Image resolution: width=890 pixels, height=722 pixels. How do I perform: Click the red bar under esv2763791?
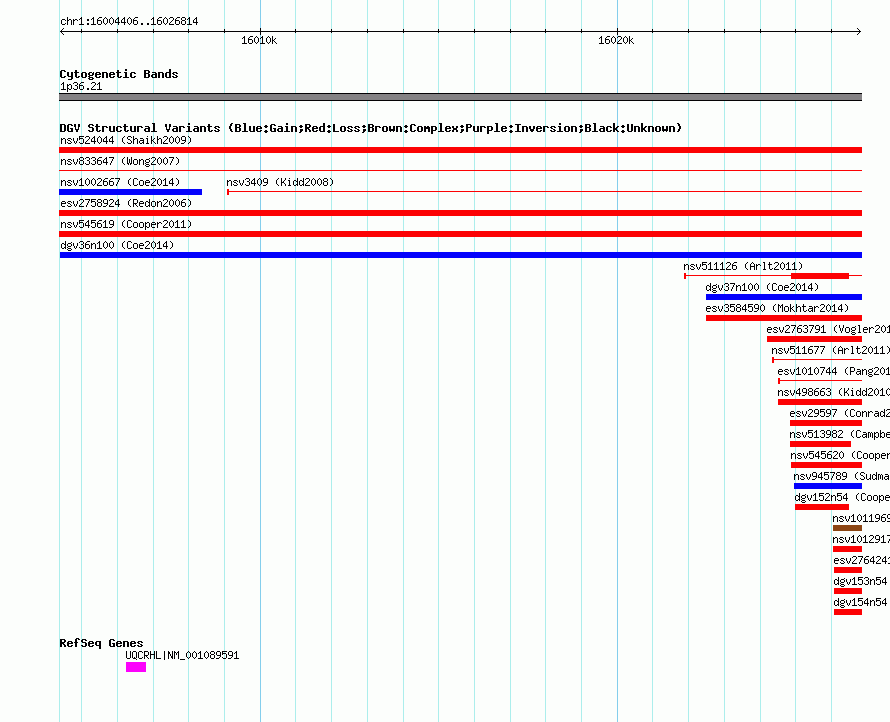815,339
